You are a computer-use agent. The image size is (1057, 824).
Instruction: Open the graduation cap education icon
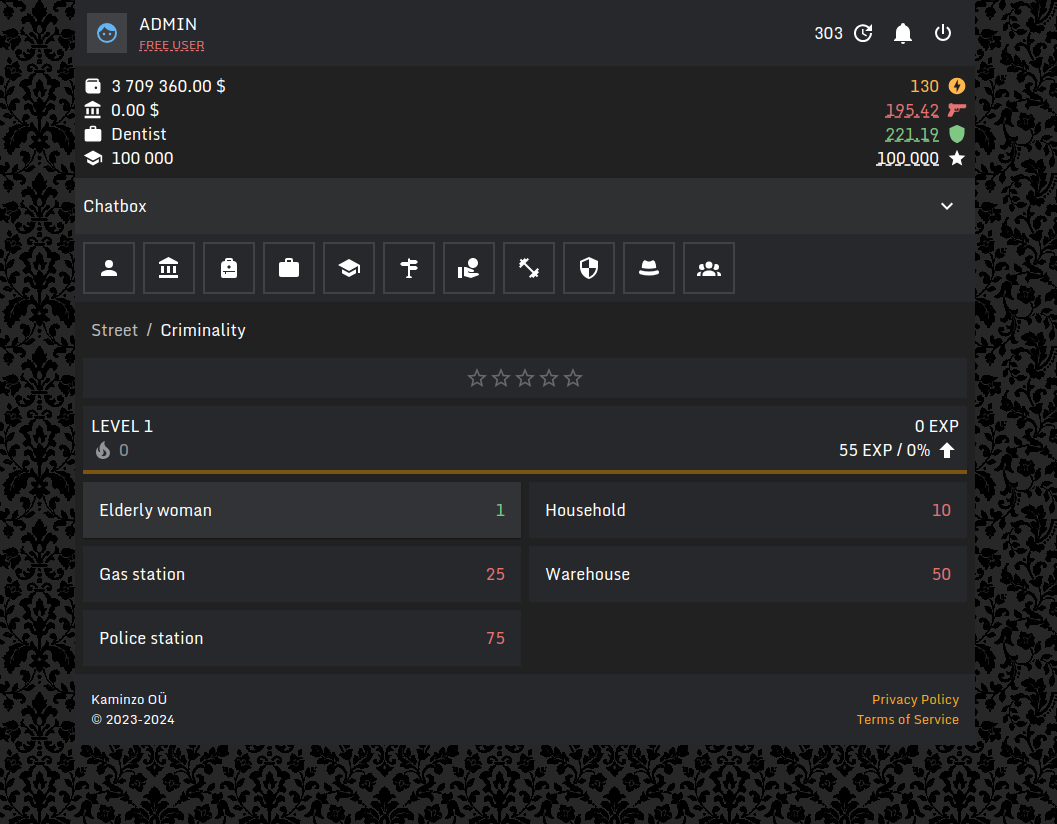(x=349, y=268)
